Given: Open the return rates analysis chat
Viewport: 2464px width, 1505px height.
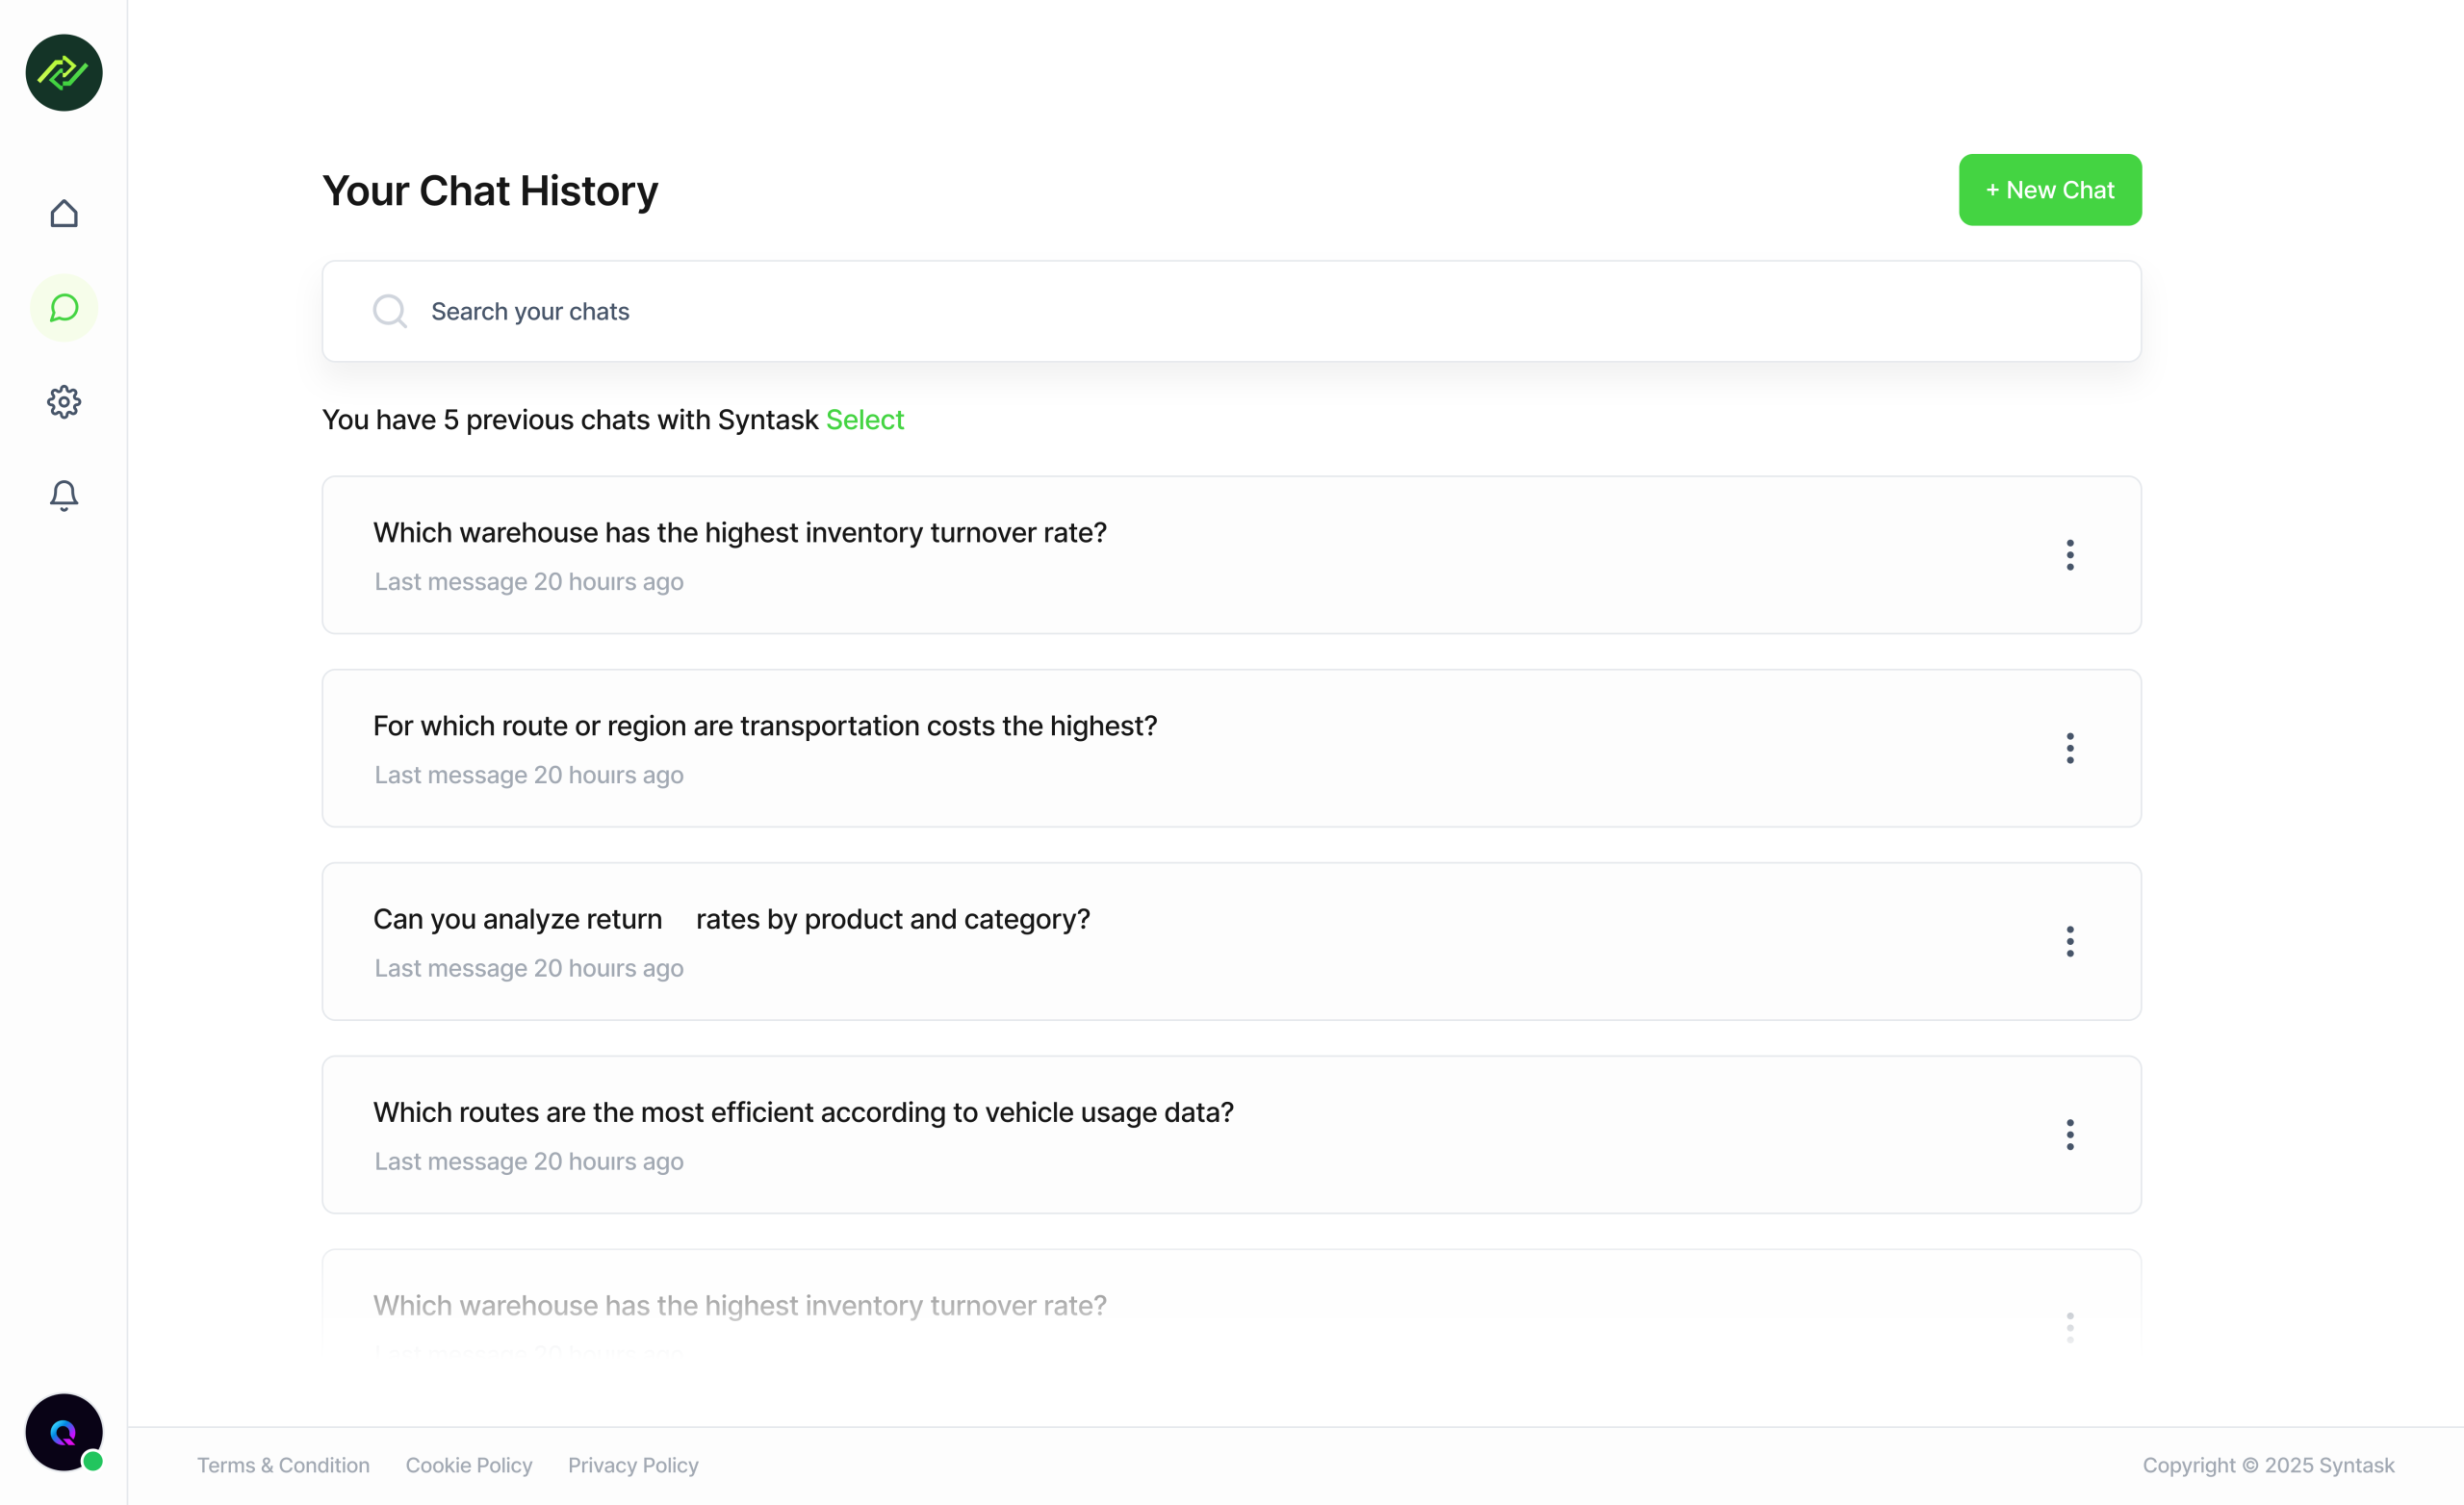Looking at the screenshot, I should [x=731, y=919].
